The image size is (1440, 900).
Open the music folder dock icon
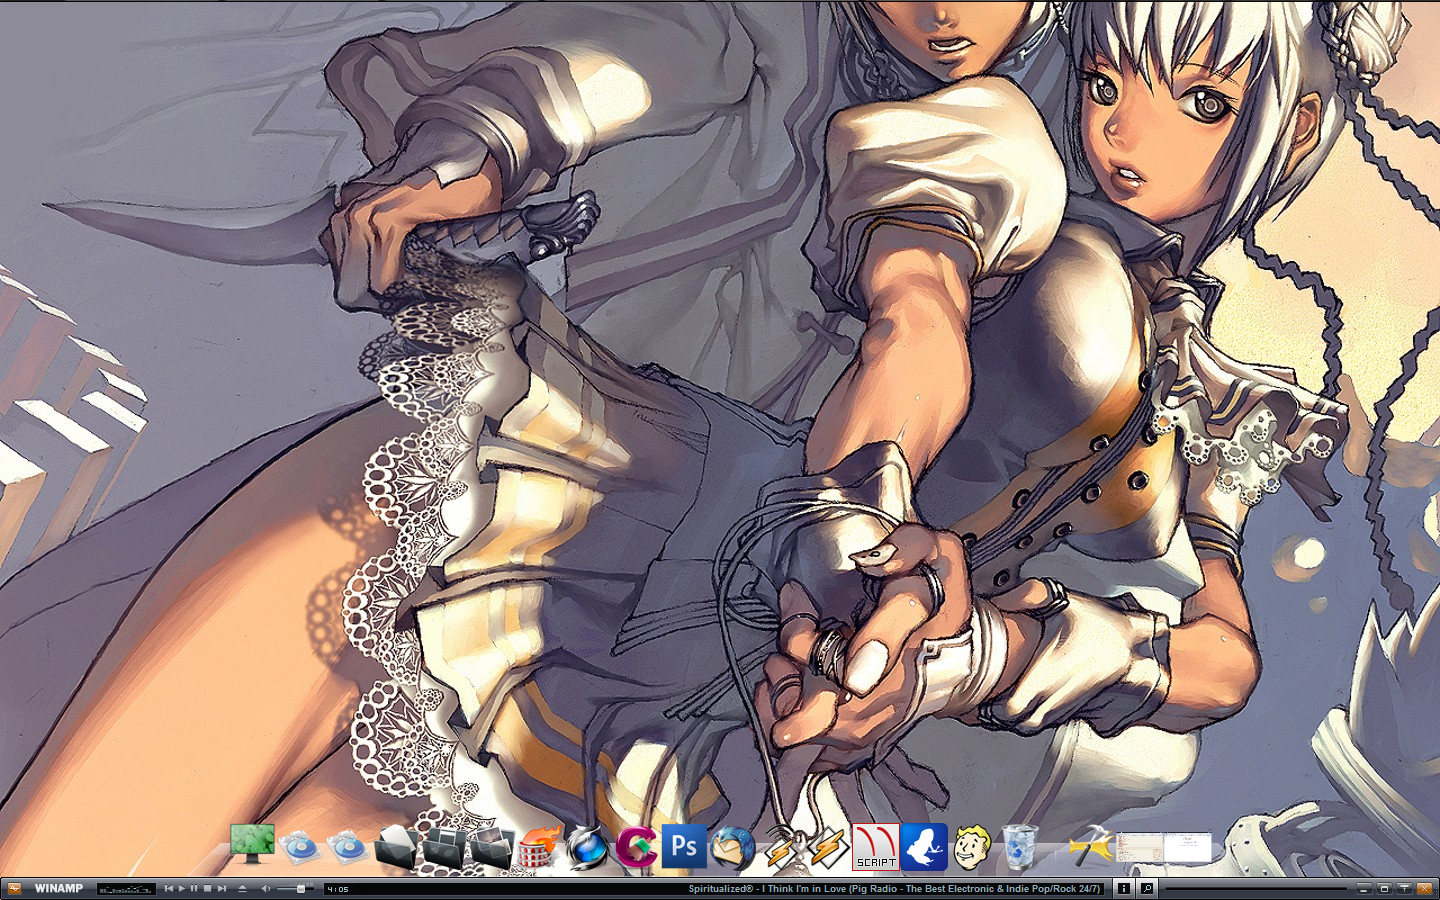[x=444, y=848]
